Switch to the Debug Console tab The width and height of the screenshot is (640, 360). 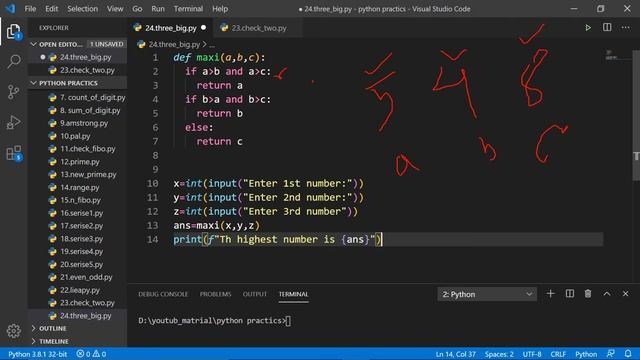tap(163, 294)
